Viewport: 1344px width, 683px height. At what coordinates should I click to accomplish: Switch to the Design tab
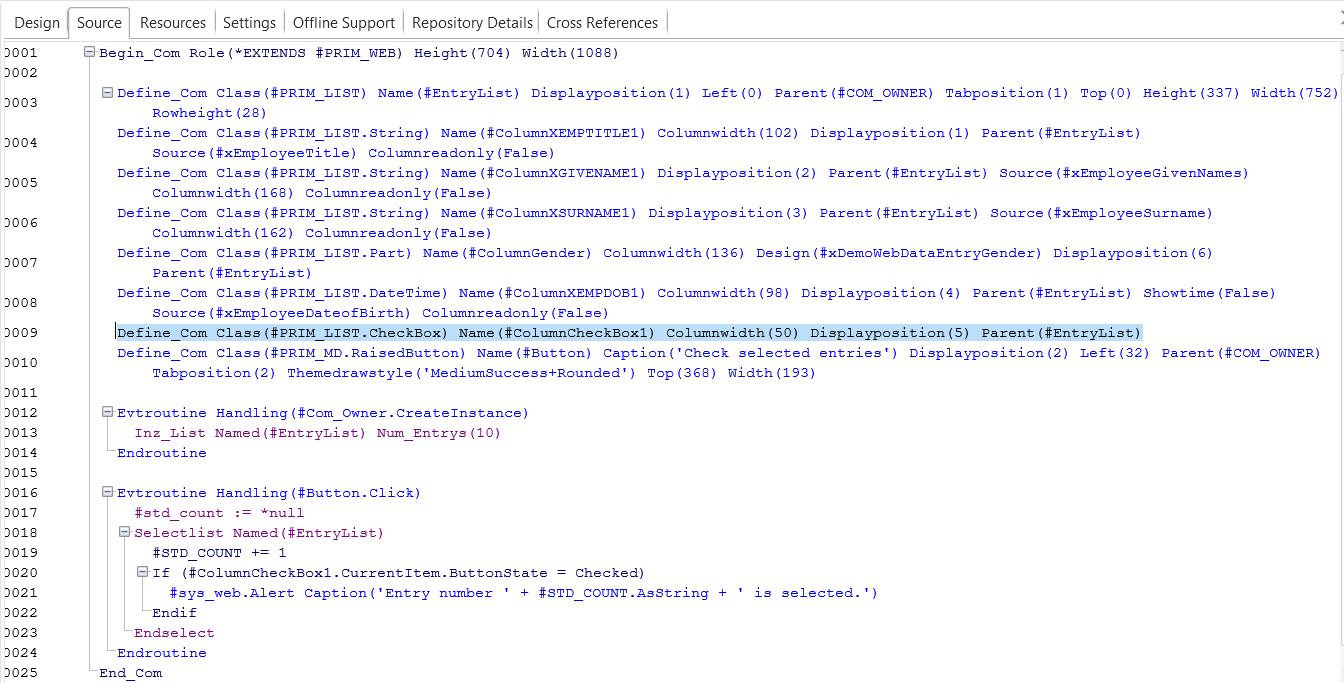[36, 21]
